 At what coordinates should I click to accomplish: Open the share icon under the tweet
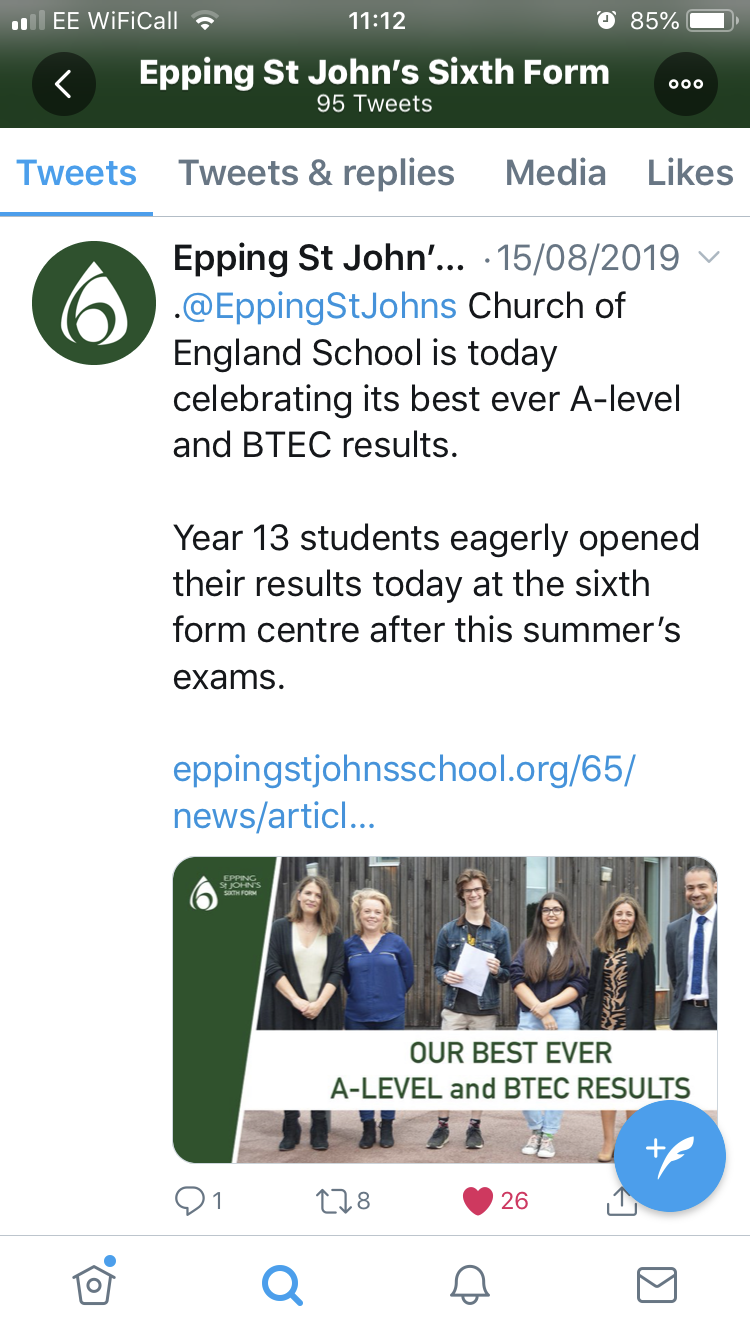click(622, 1200)
